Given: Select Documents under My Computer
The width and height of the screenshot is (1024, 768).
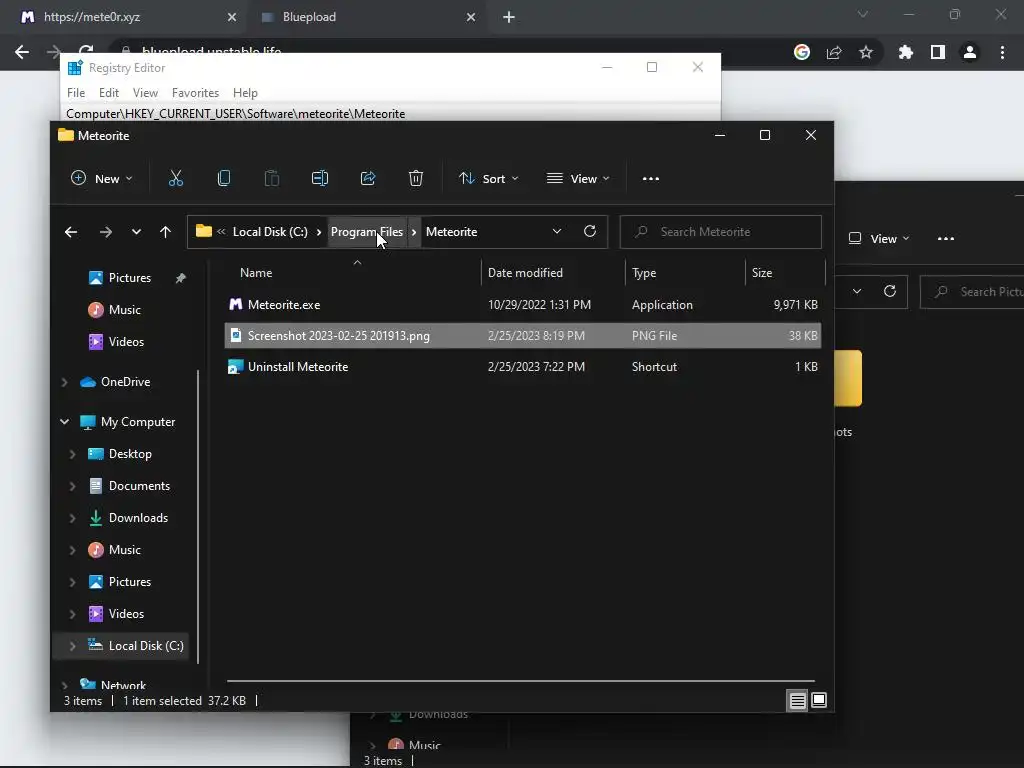Looking at the screenshot, I should (x=129, y=486).
